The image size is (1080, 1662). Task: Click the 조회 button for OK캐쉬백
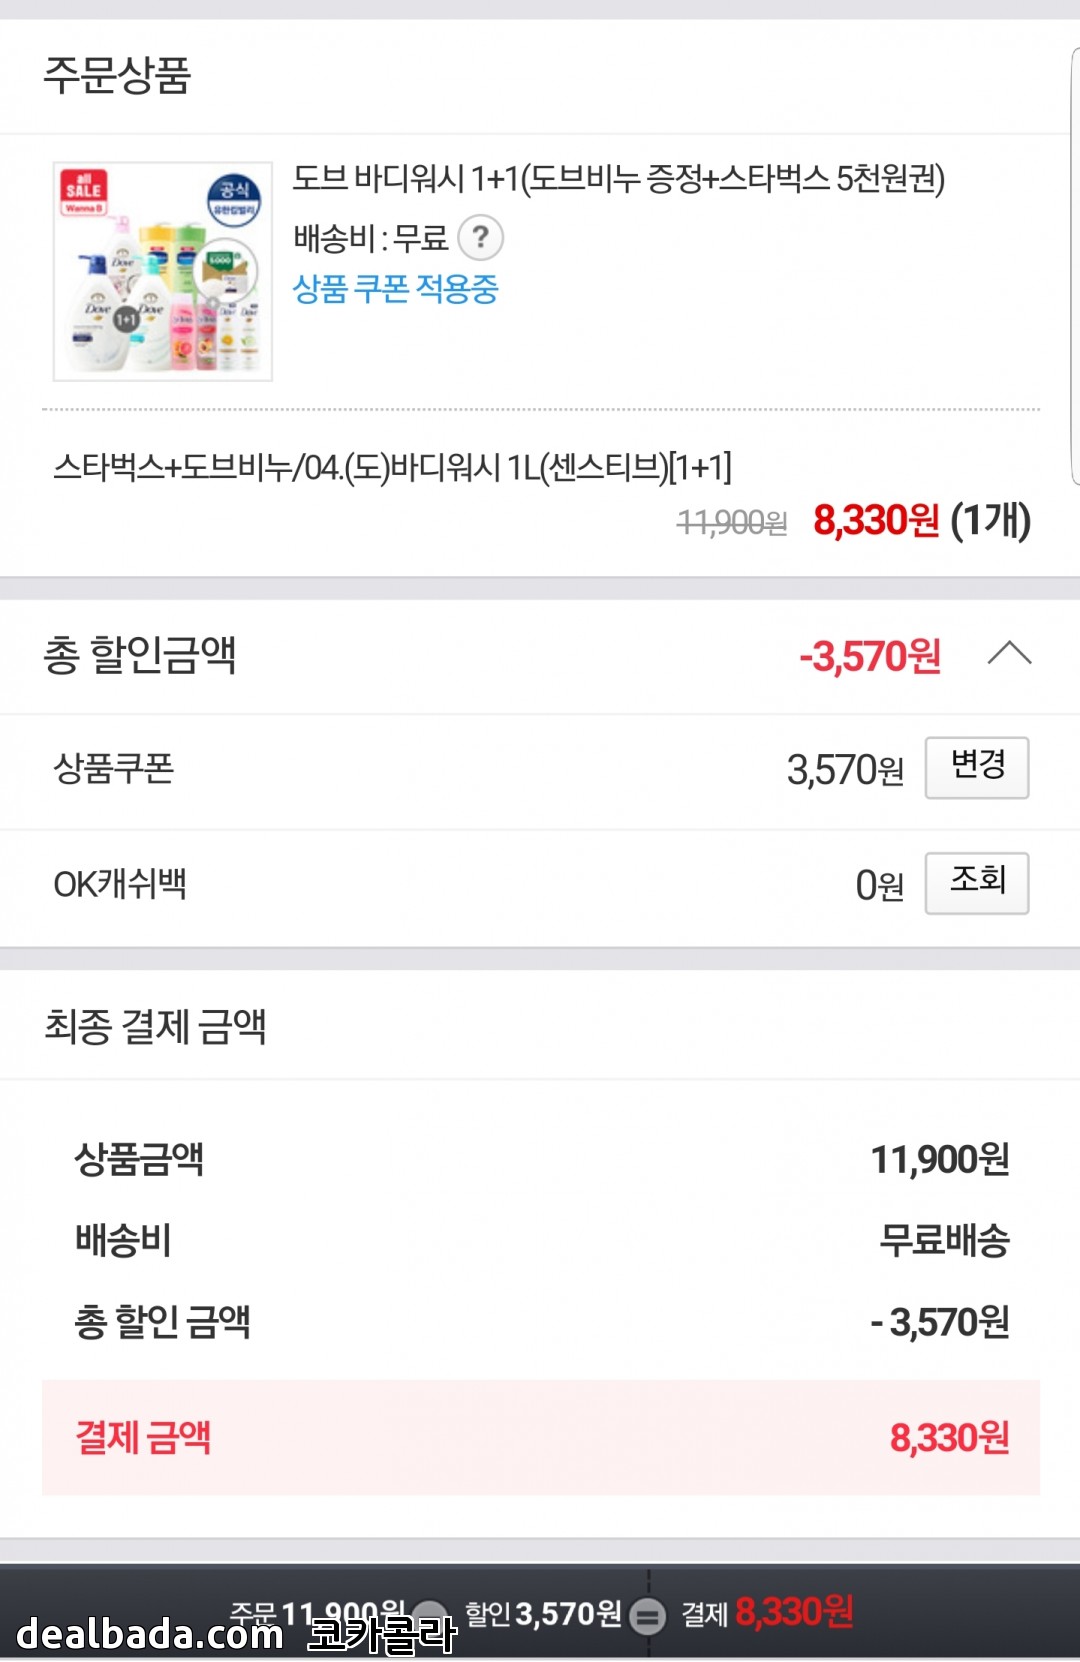point(976,882)
